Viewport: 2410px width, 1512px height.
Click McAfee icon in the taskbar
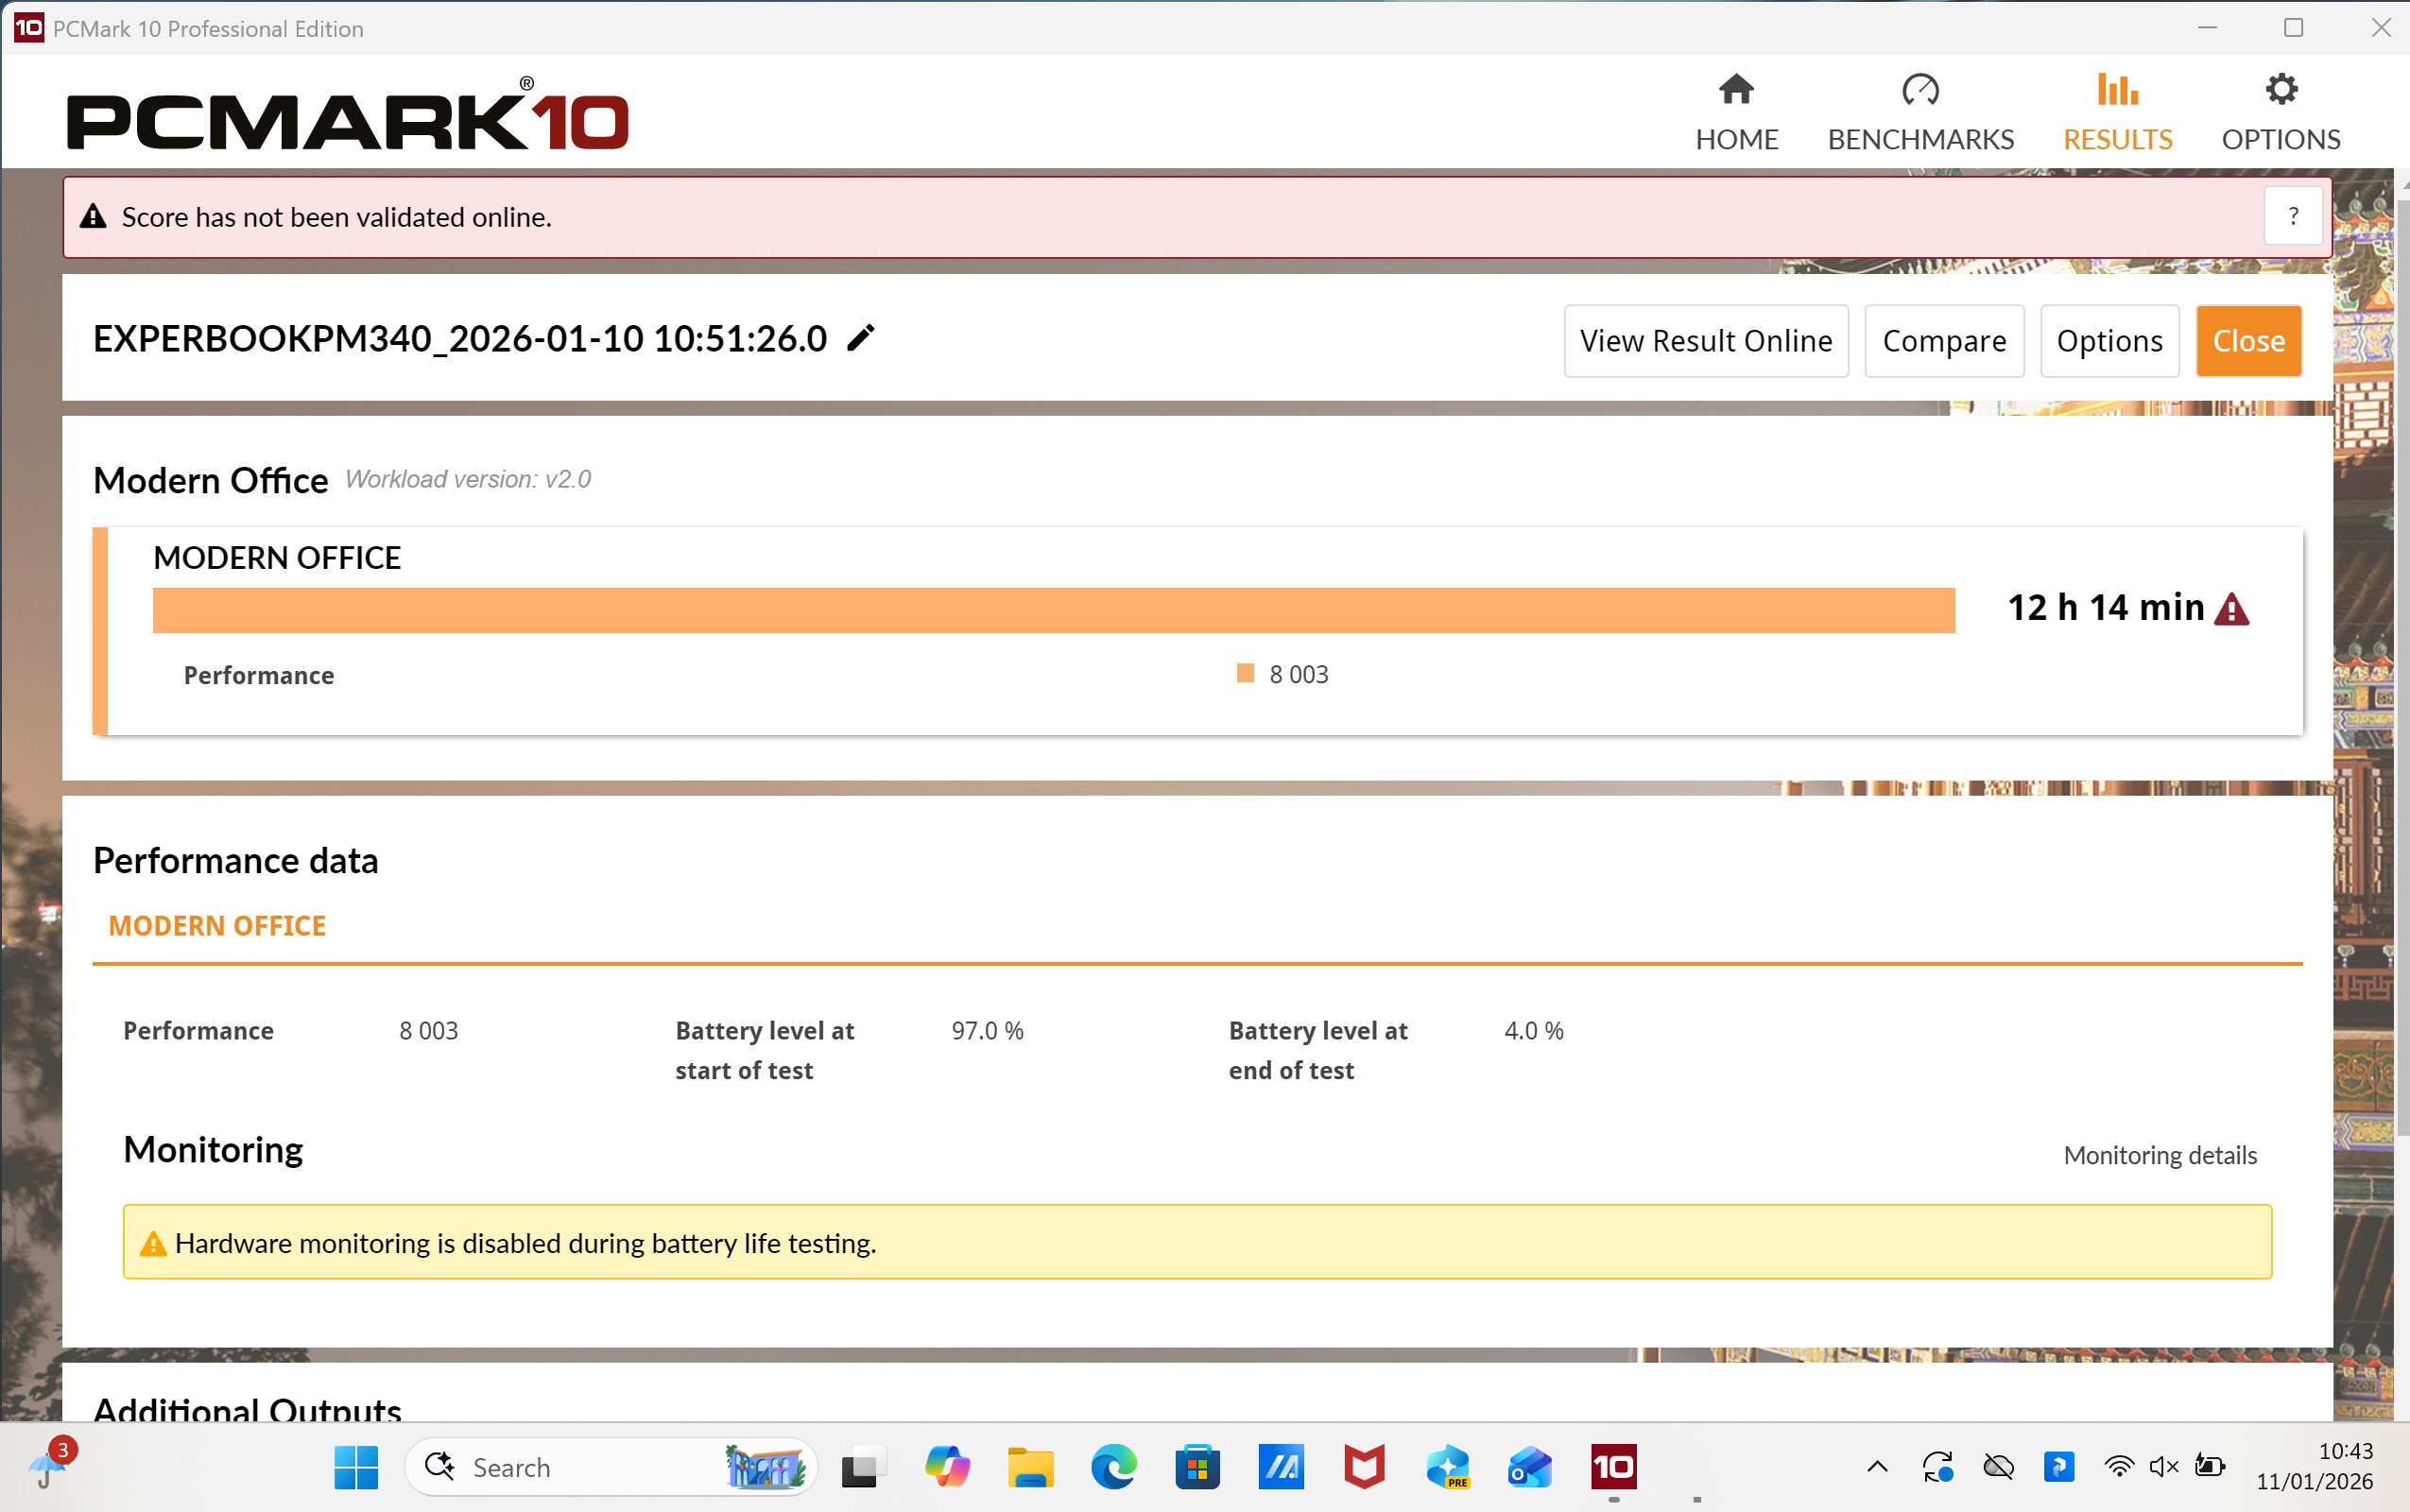1364,1467
